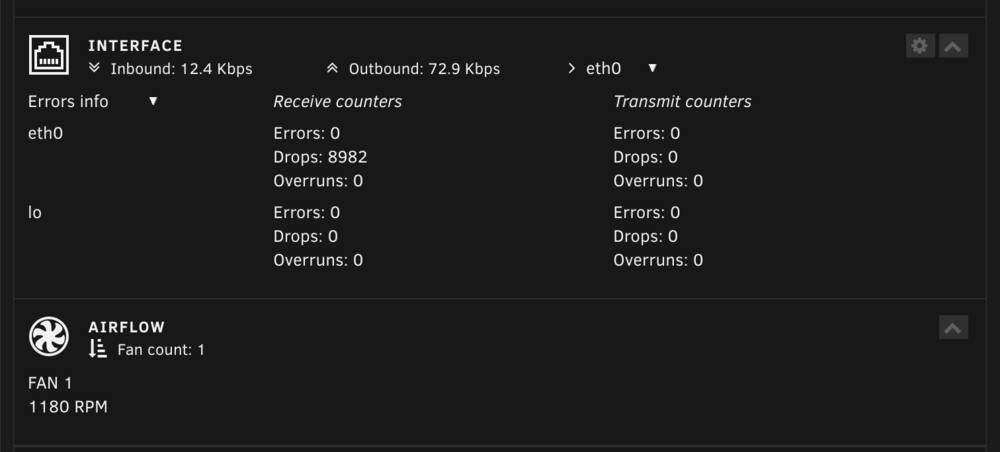Image resolution: width=1000 pixels, height=452 pixels.
Task: Collapse the Airflow panel chevron
Action: 953,328
